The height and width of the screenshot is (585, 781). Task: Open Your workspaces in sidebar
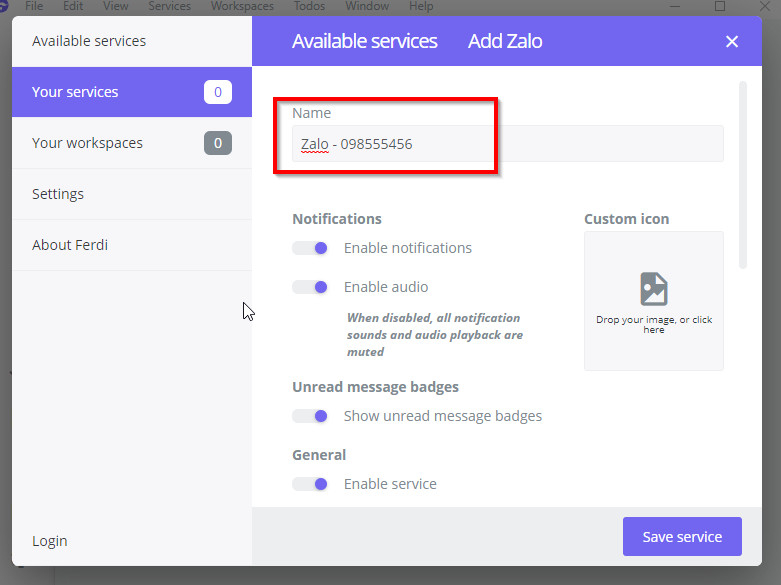(x=132, y=143)
